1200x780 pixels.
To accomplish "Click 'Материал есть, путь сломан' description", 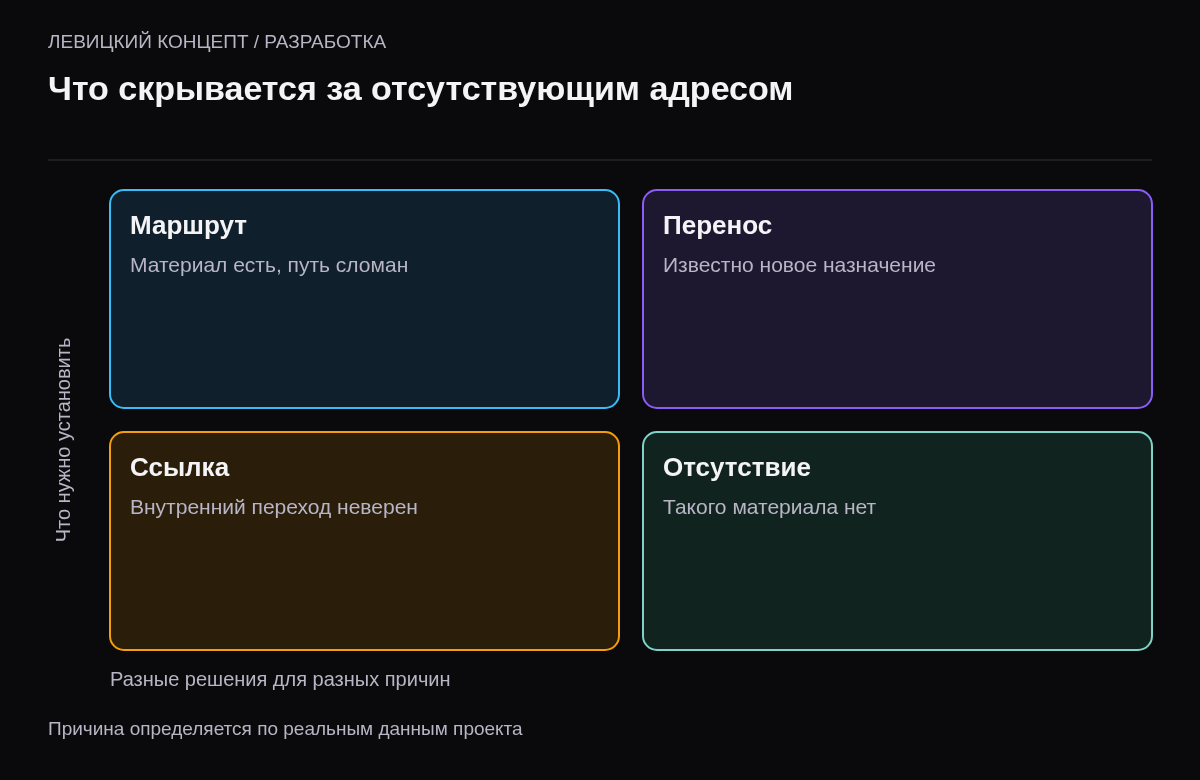I will 269,265.
